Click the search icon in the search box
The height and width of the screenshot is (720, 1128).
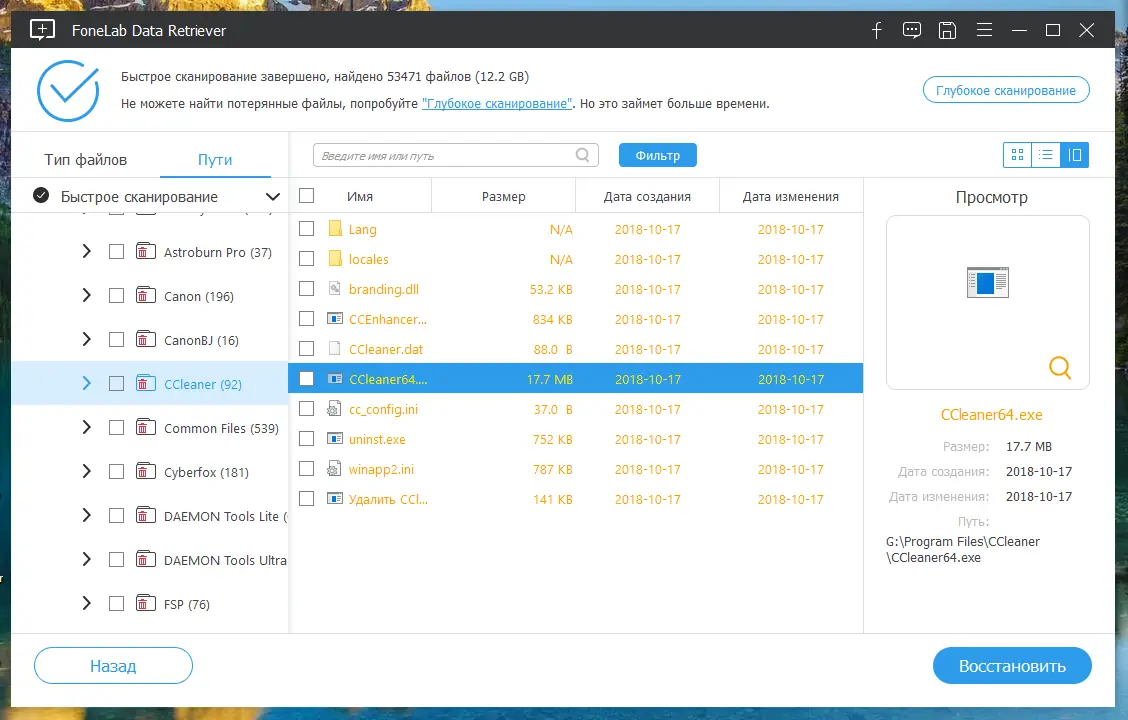pos(583,155)
